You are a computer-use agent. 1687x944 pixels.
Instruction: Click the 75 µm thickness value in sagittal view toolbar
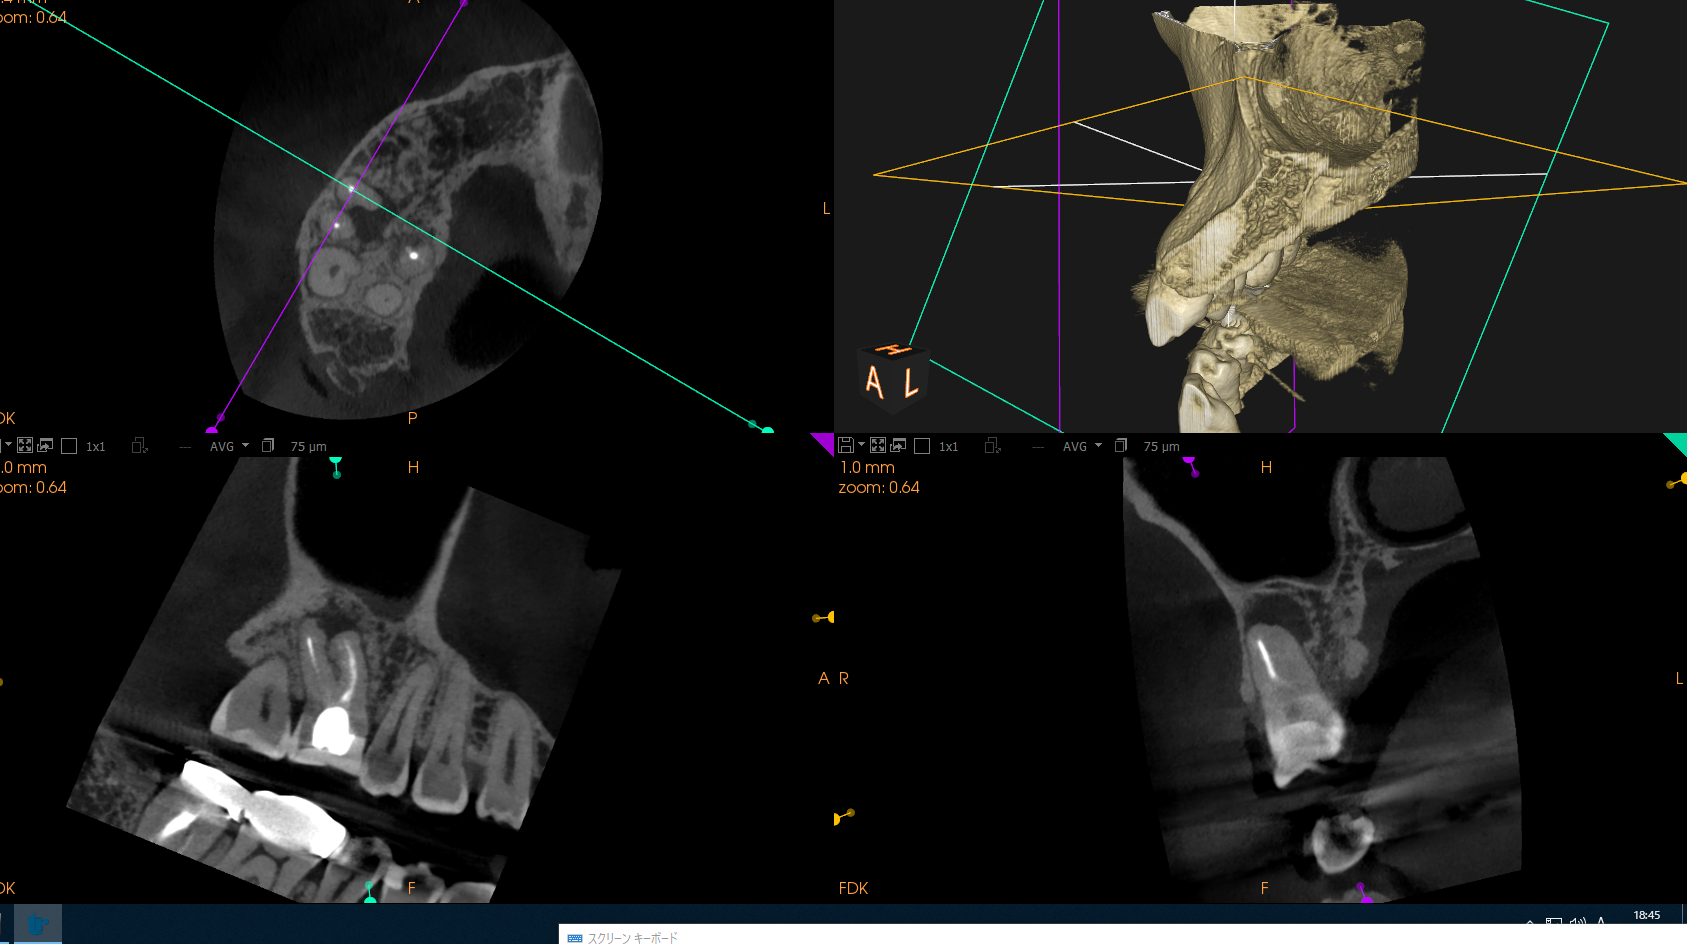pyautogui.click(x=308, y=447)
